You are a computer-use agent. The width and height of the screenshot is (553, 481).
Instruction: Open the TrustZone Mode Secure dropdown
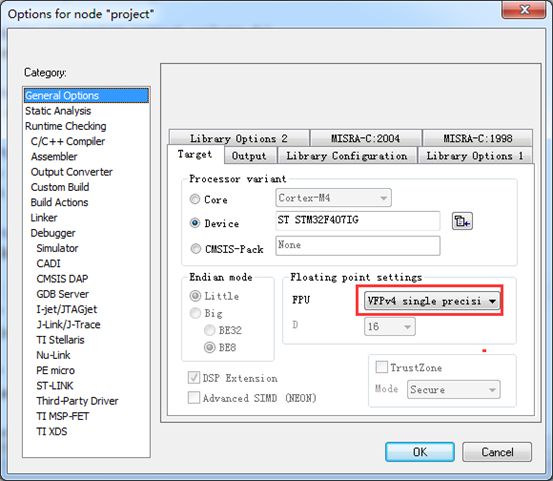pyautogui.click(x=454, y=390)
